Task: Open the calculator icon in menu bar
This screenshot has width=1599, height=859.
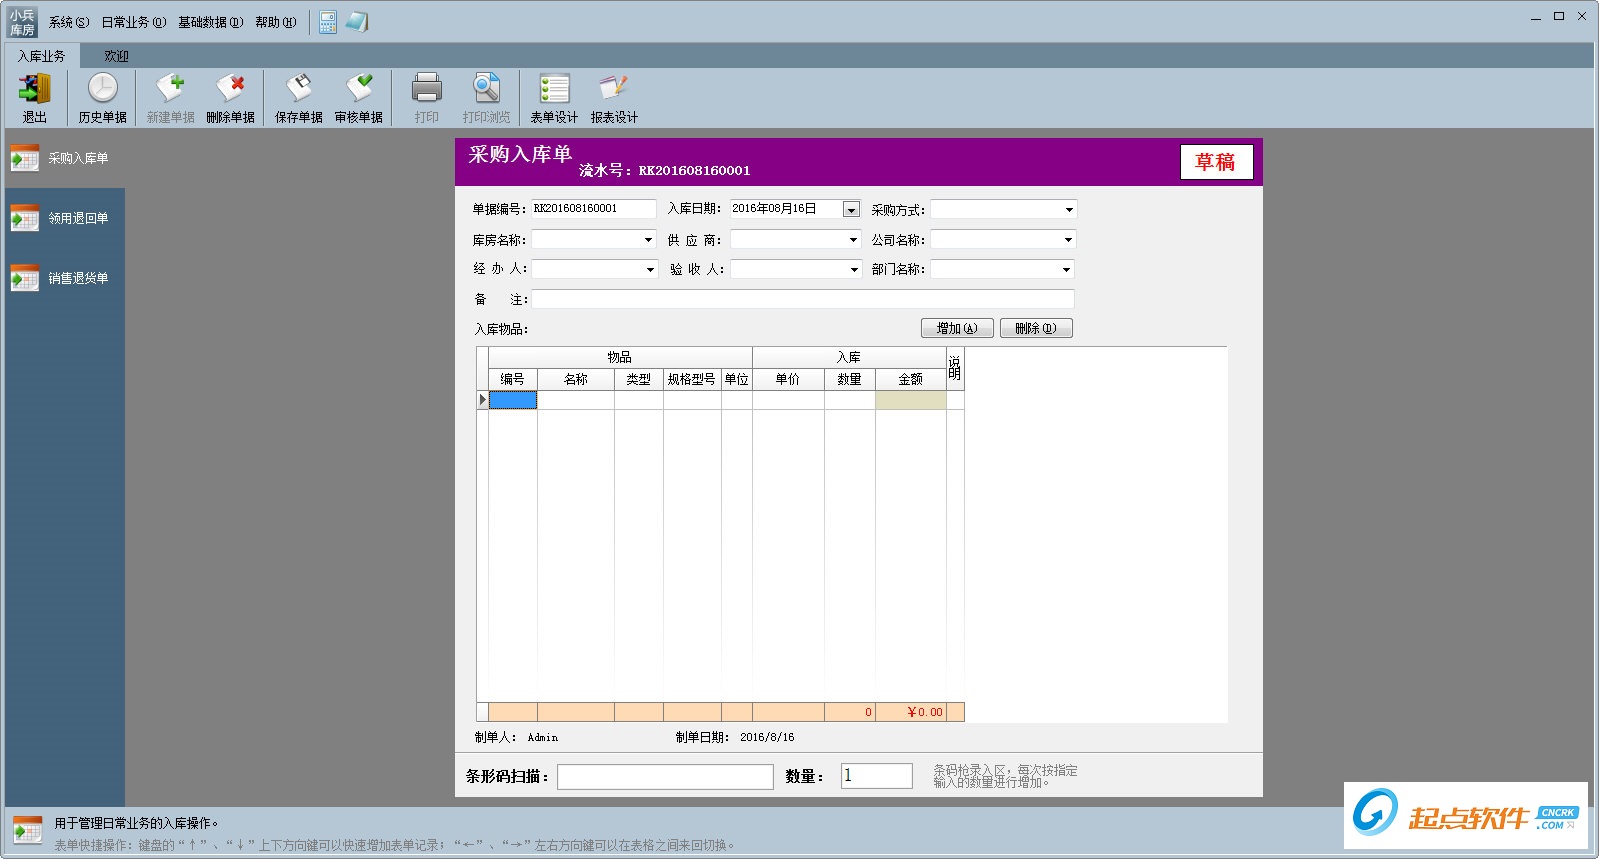Action: (x=328, y=22)
